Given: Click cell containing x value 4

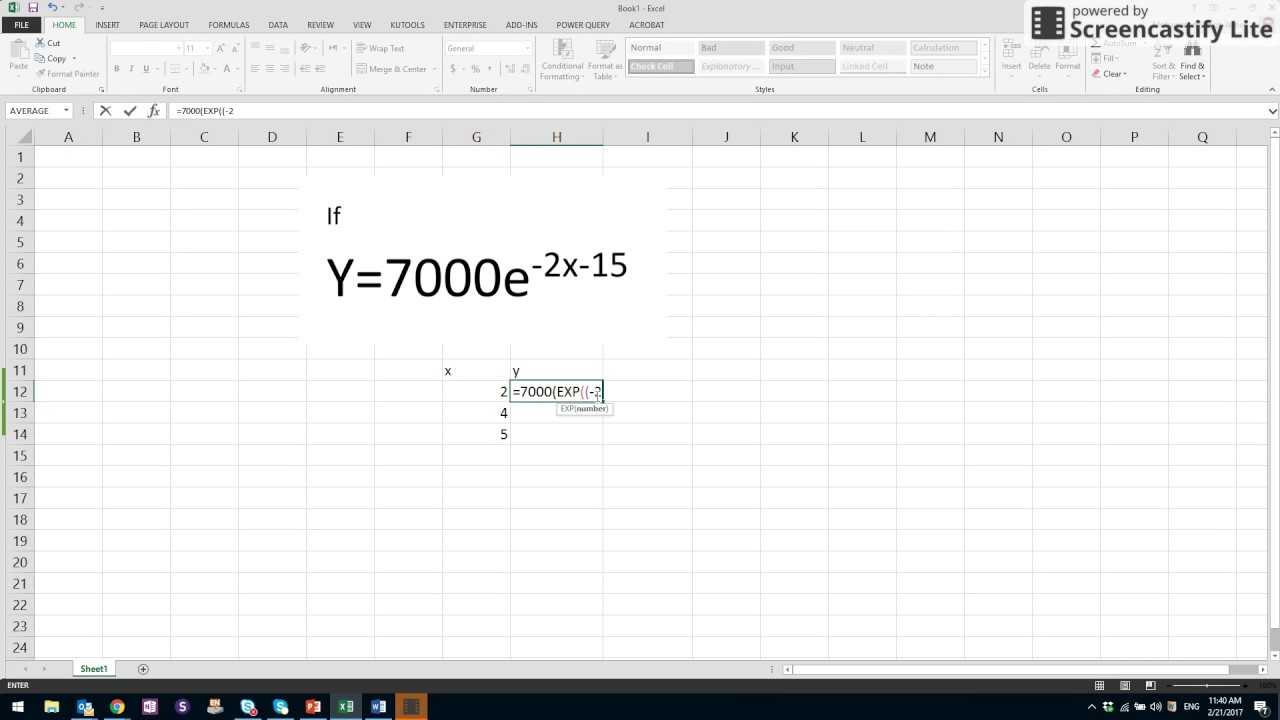Looking at the screenshot, I should (477, 413).
